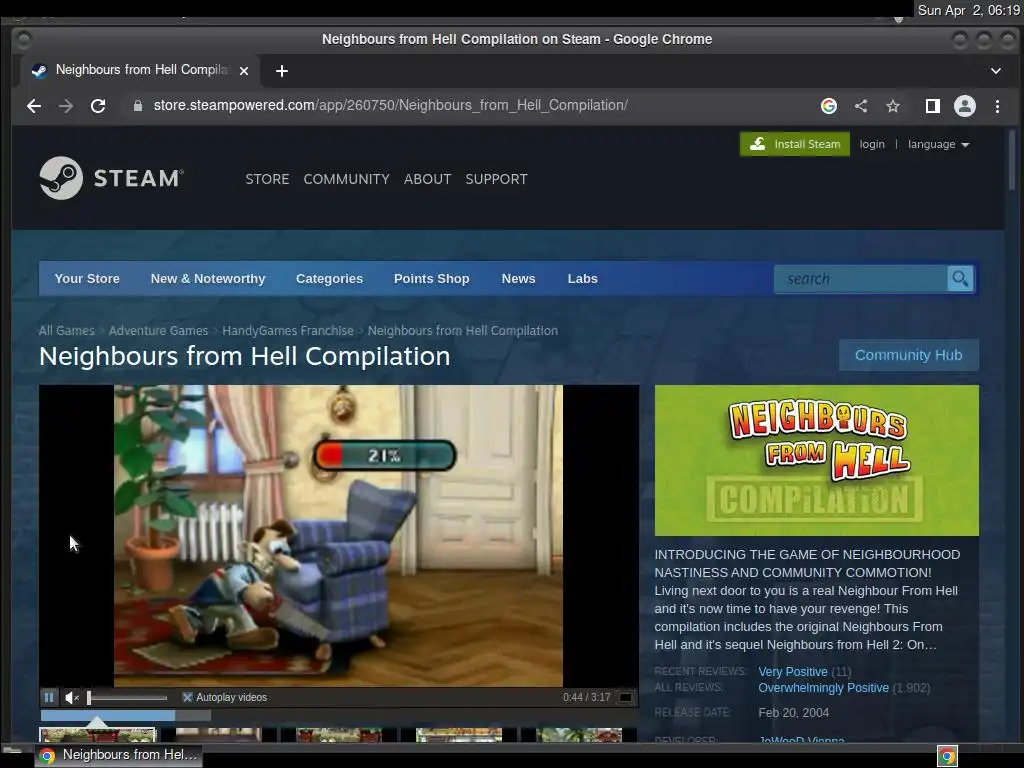Click the Chrome icon in system tray

point(947,756)
